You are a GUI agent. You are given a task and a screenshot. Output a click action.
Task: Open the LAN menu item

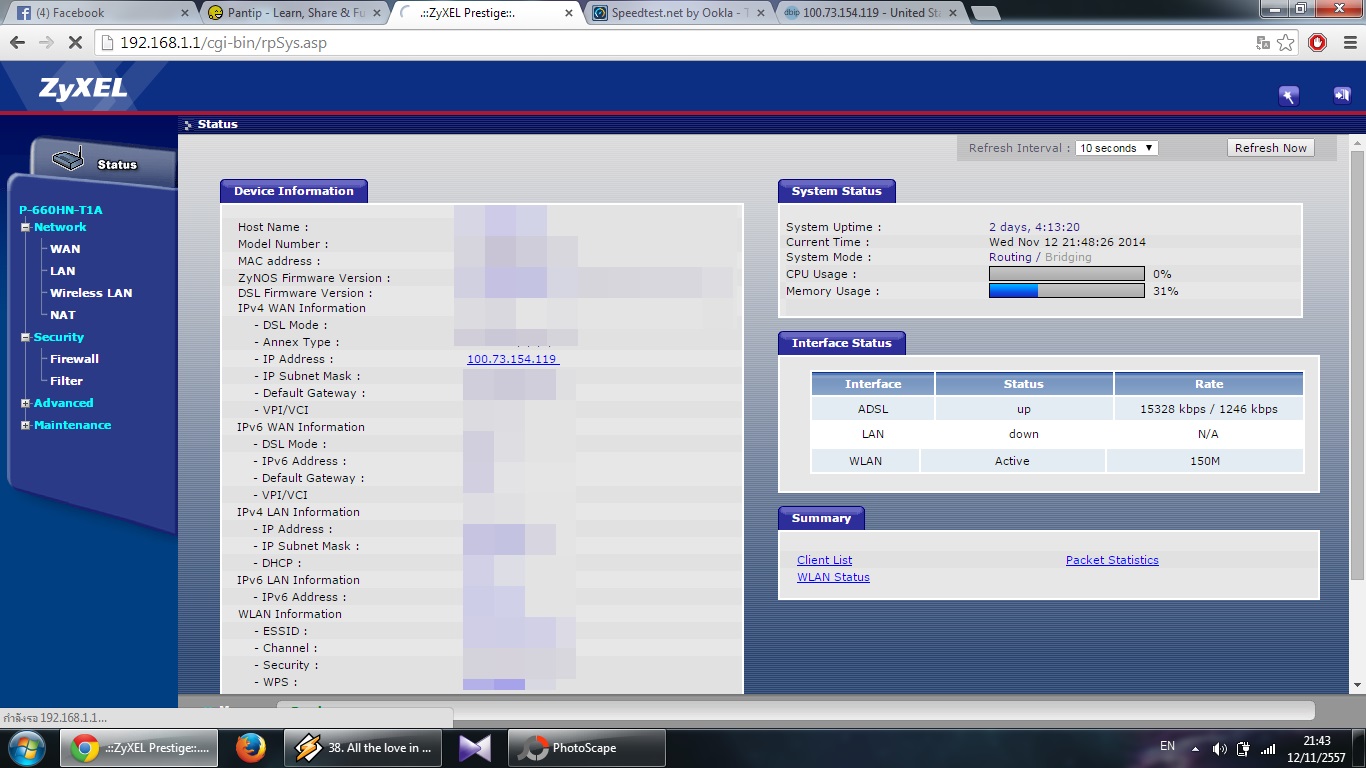63,271
